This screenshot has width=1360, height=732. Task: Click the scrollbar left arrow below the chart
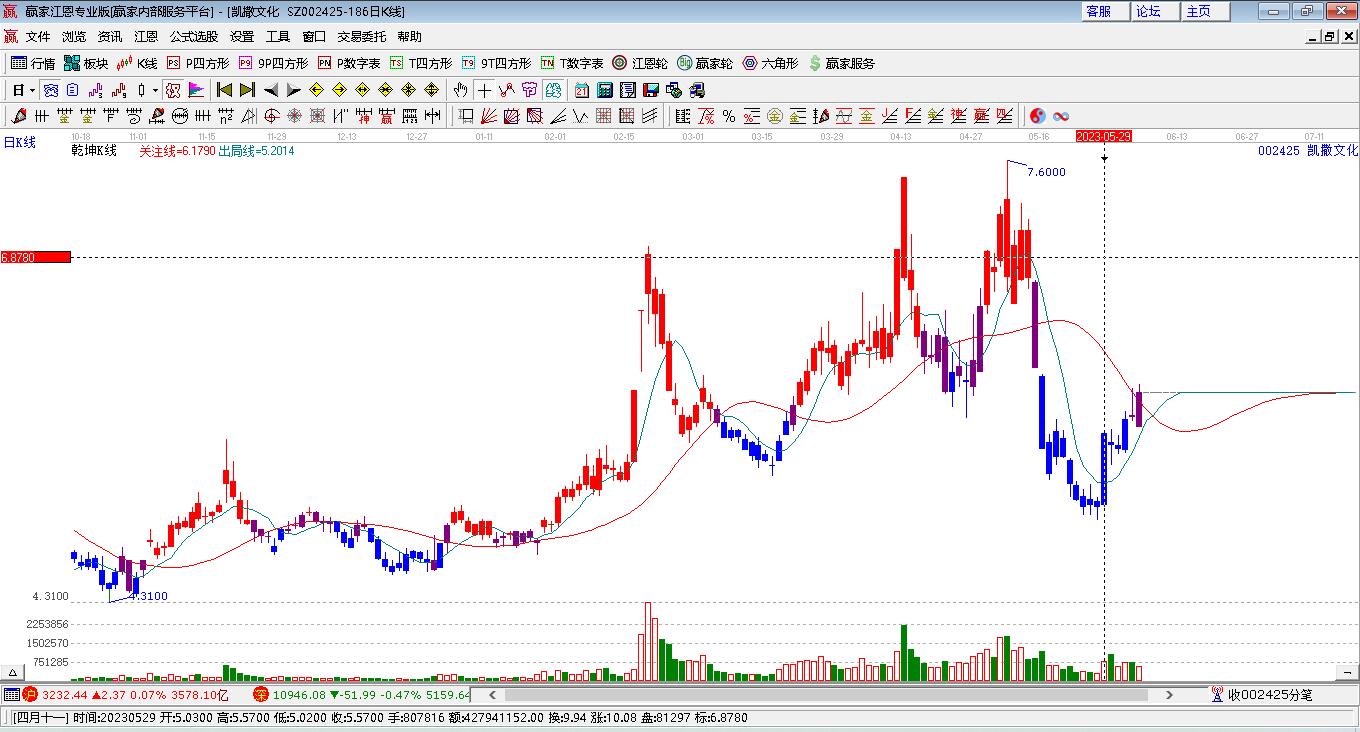492,694
